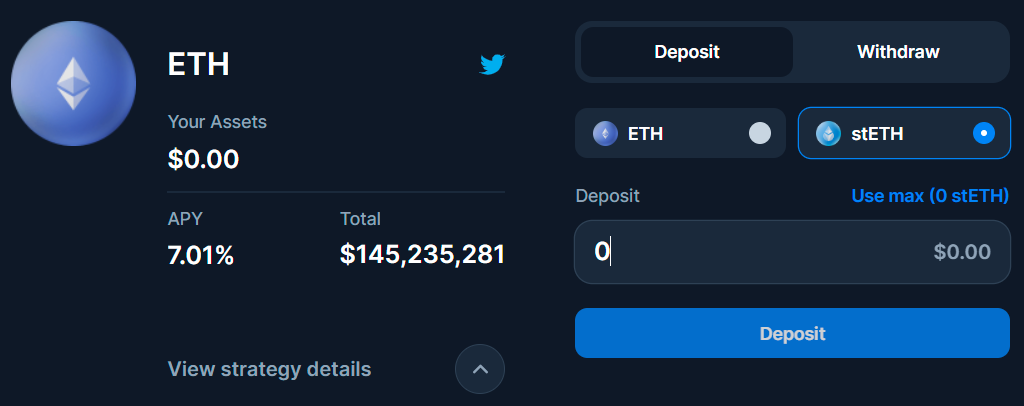Click Your Assets $0.00 balance

[x=204, y=158]
